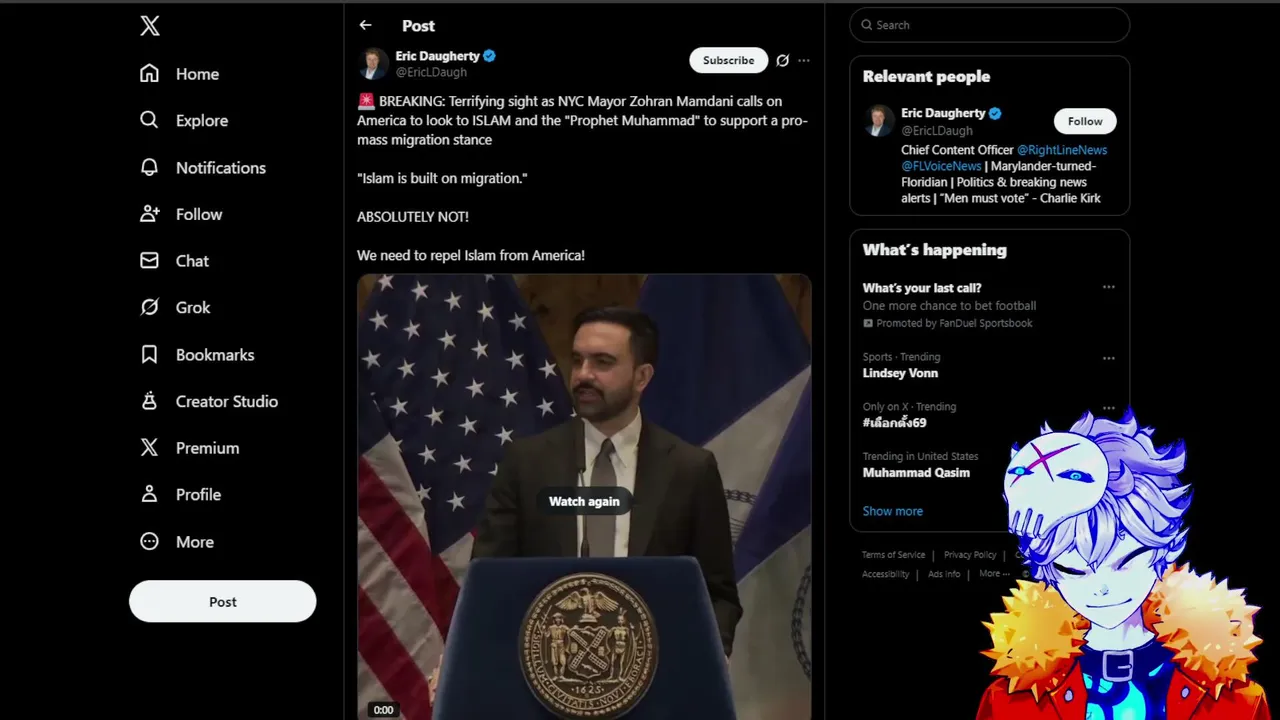Image resolution: width=1280 pixels, height=720 pixels.
Task: Open Home from the sidebar
Action: 180,74
